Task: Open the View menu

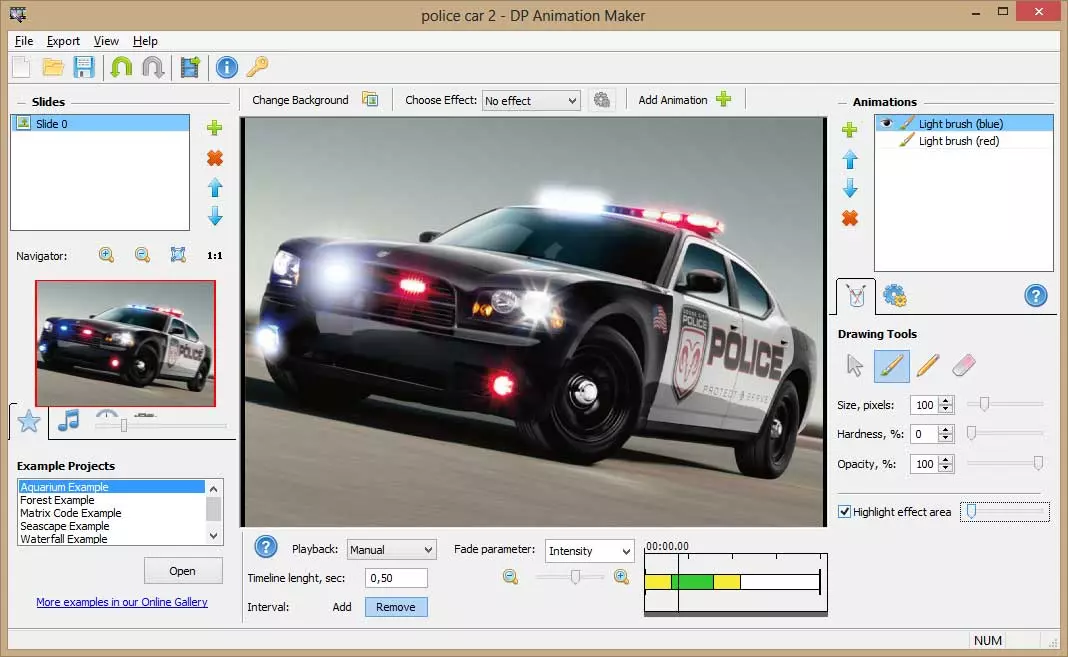Action: tap(106, 41)
